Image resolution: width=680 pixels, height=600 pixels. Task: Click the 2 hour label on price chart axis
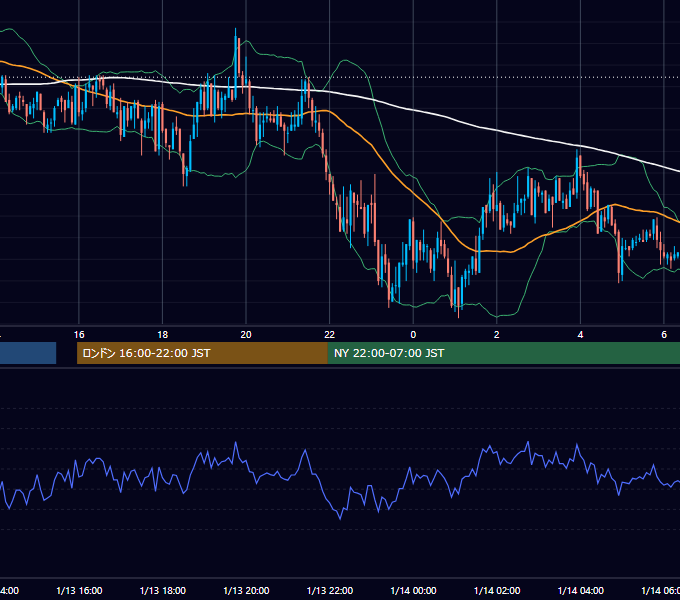point(497,335)
